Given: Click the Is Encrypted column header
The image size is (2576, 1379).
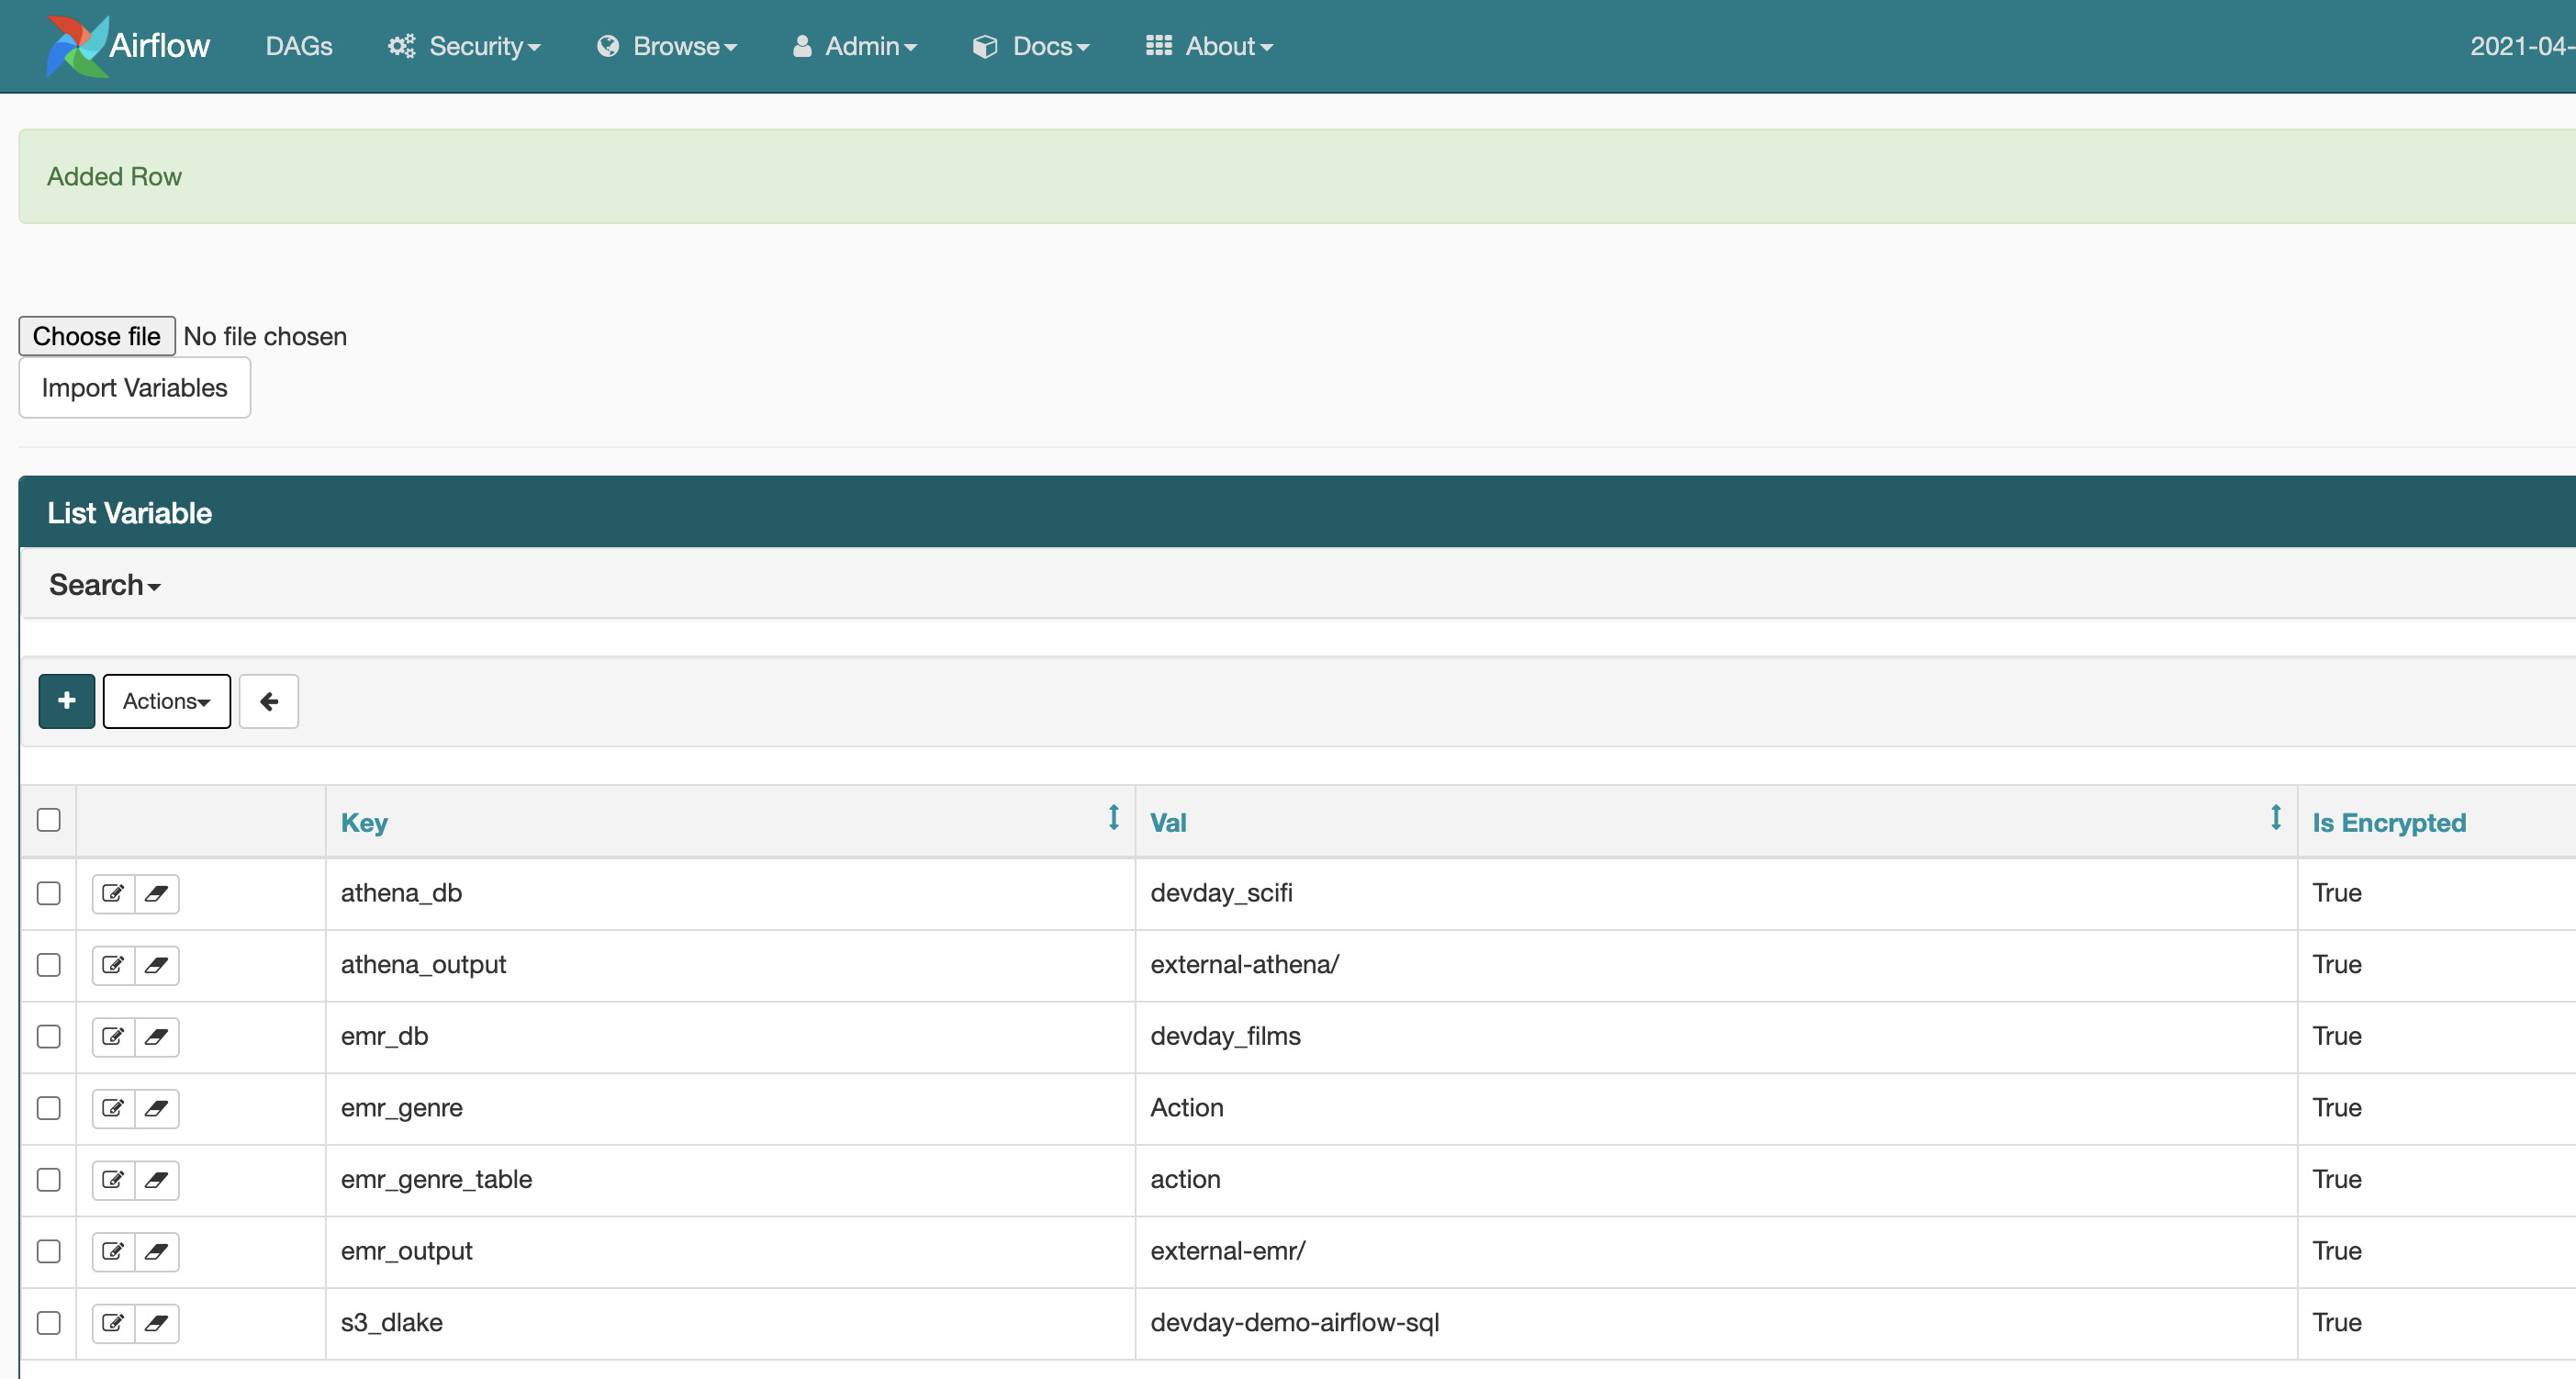Looking at the screenshot, I should 2388,822.
